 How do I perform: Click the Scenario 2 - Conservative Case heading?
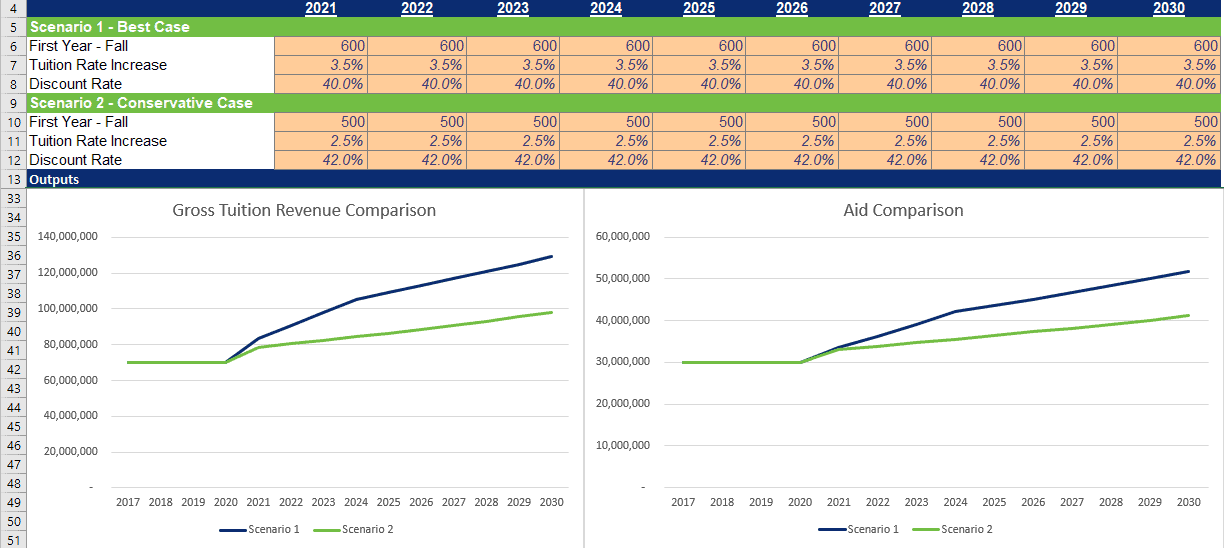[x=141, y=103]
